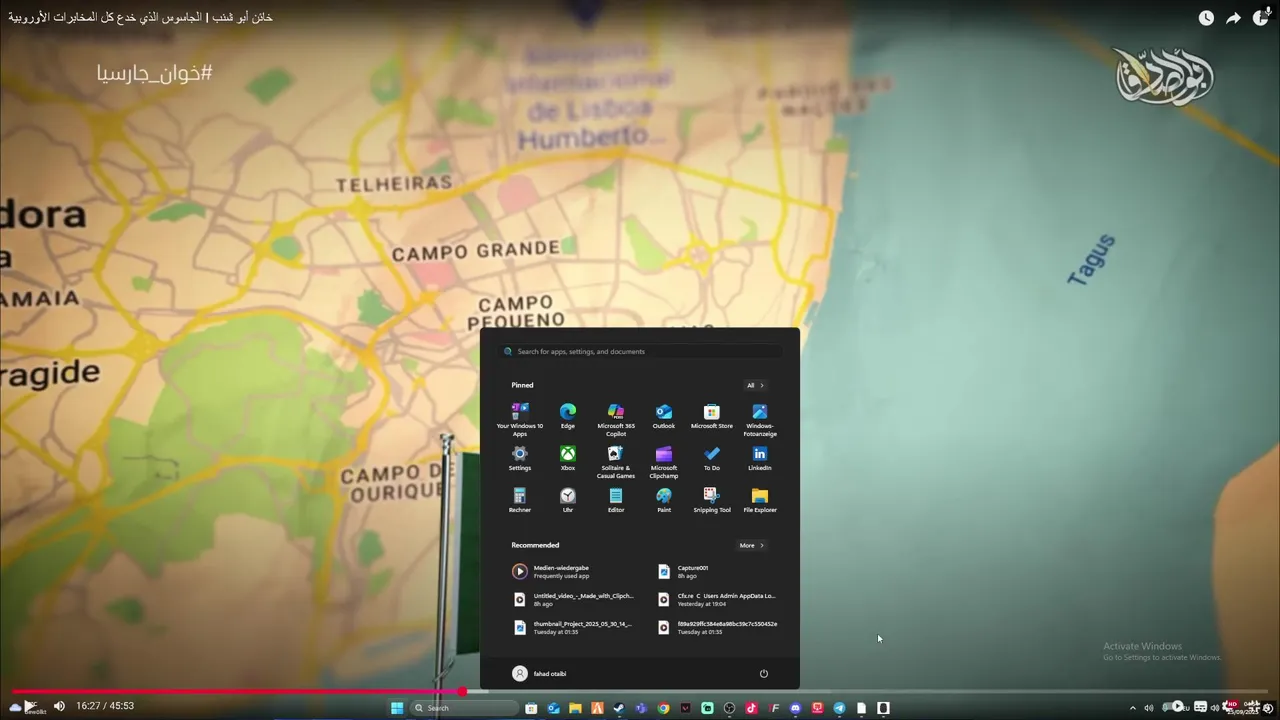The image size is (1280, 720).
Task: Open Solitaire & Casual Games
Action: click(616, 461)
